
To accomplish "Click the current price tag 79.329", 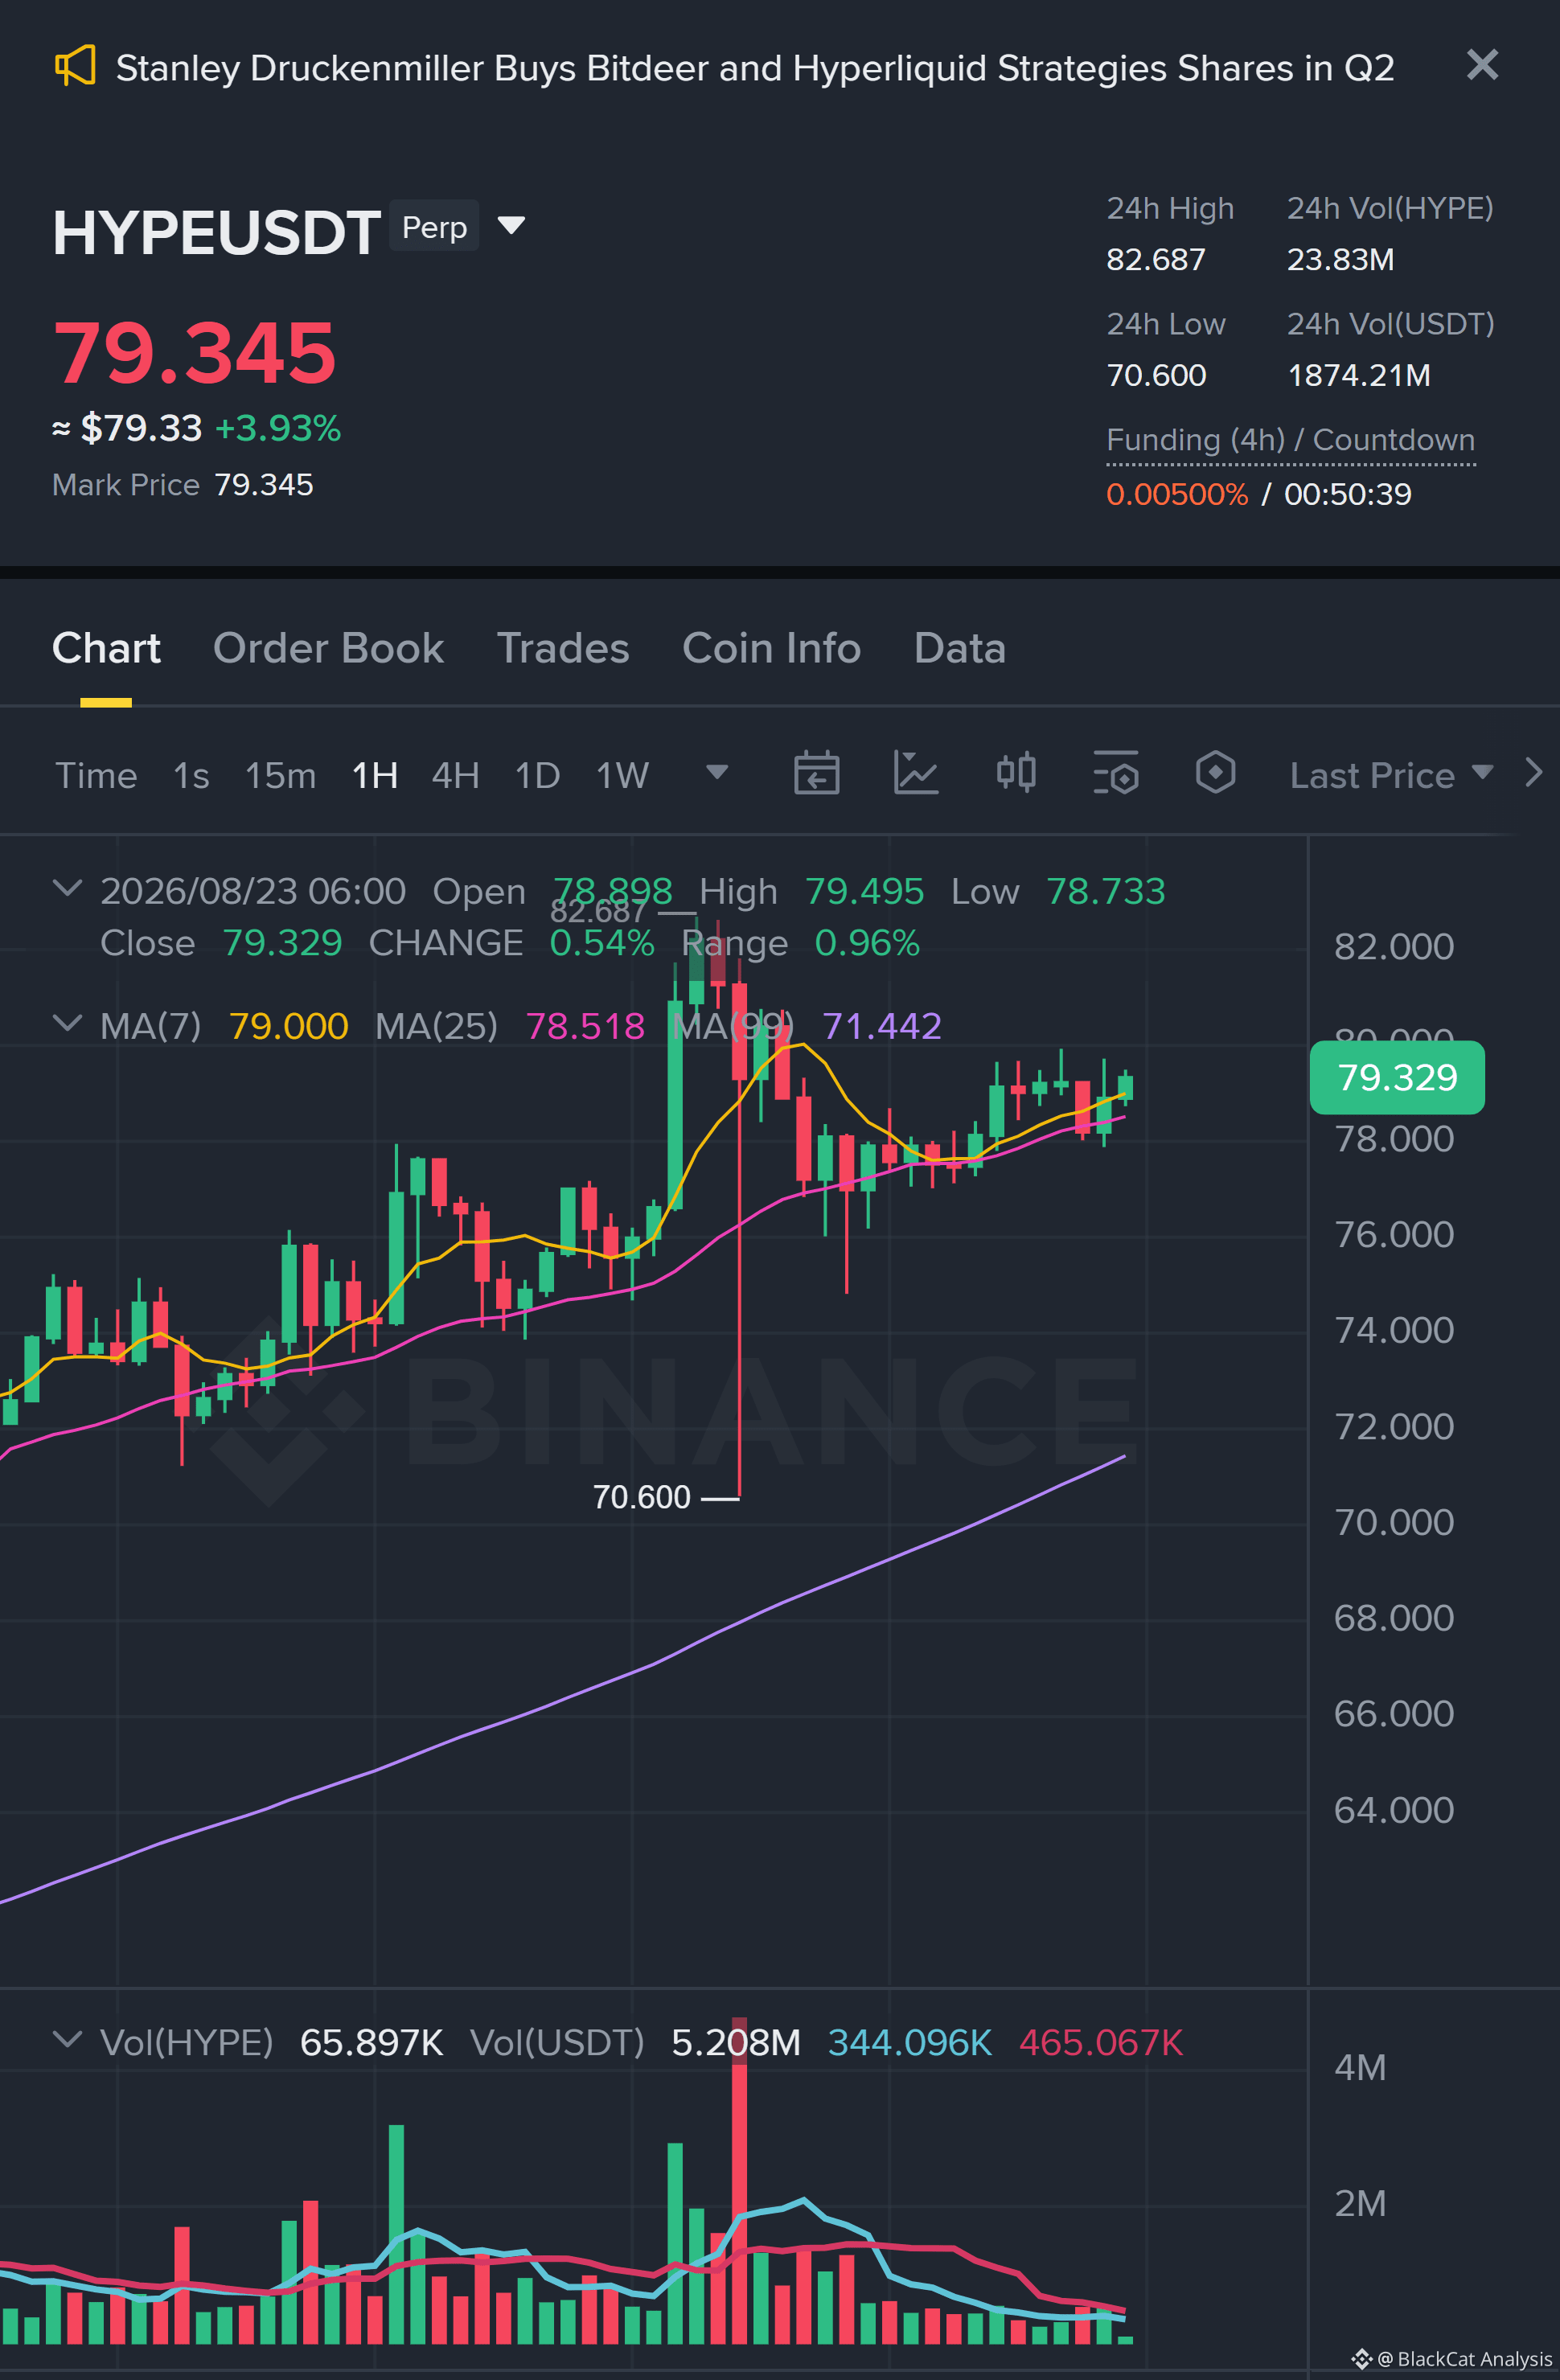I will pyautogui.click(x=1397, y=1078).
